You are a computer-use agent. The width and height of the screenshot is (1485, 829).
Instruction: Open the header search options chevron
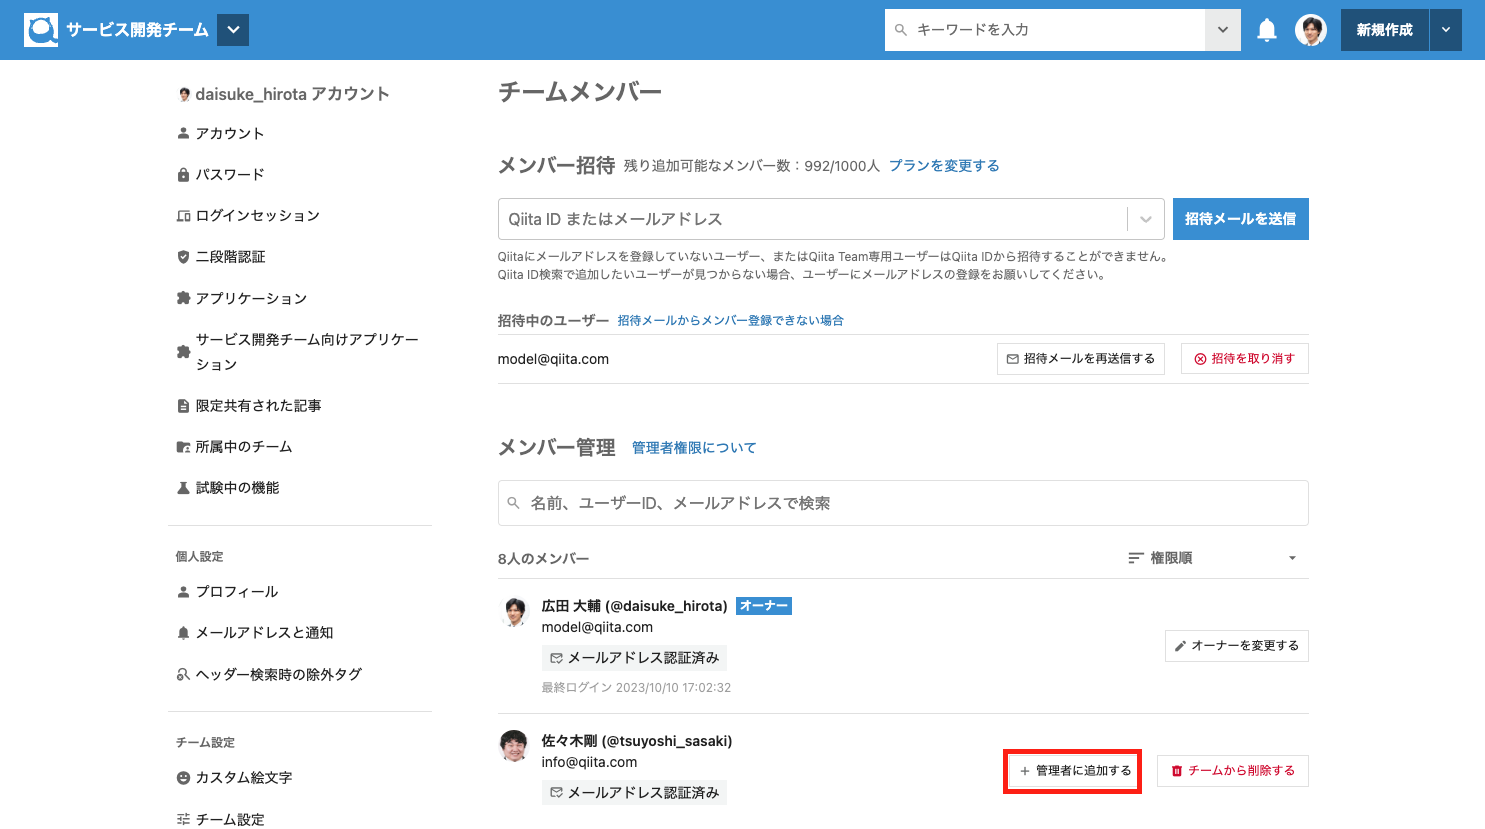coord(1222,30)
